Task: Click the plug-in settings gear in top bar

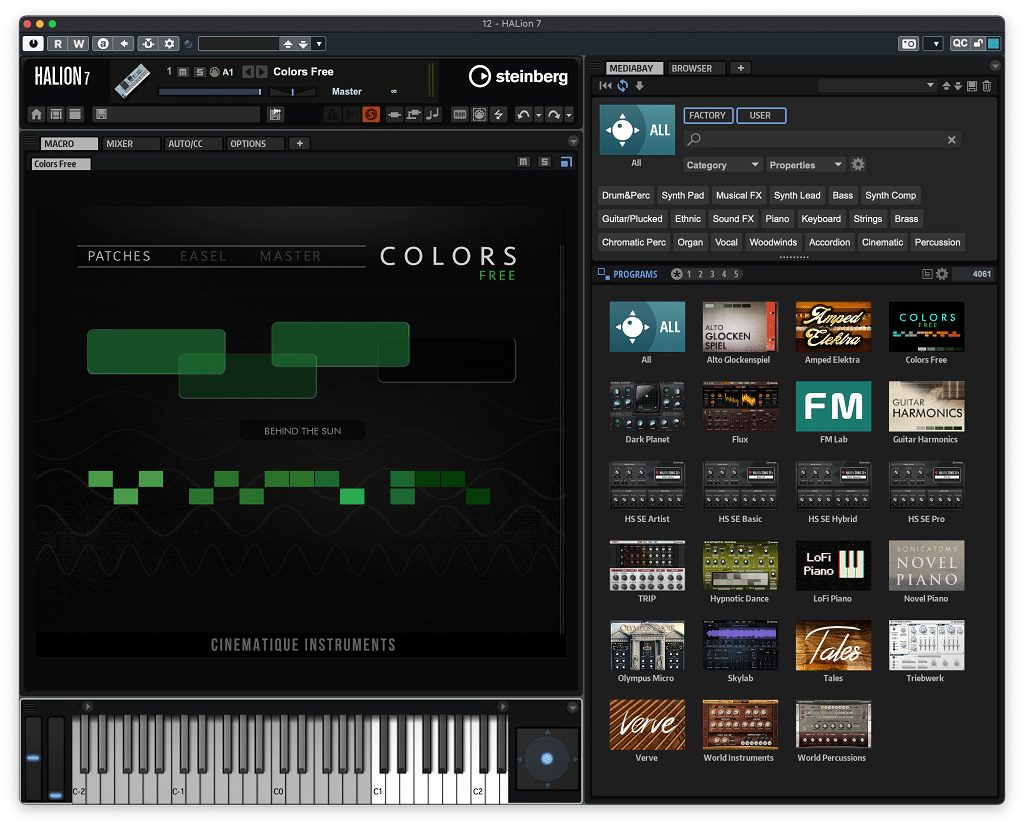Action: (x=169, y=44)
